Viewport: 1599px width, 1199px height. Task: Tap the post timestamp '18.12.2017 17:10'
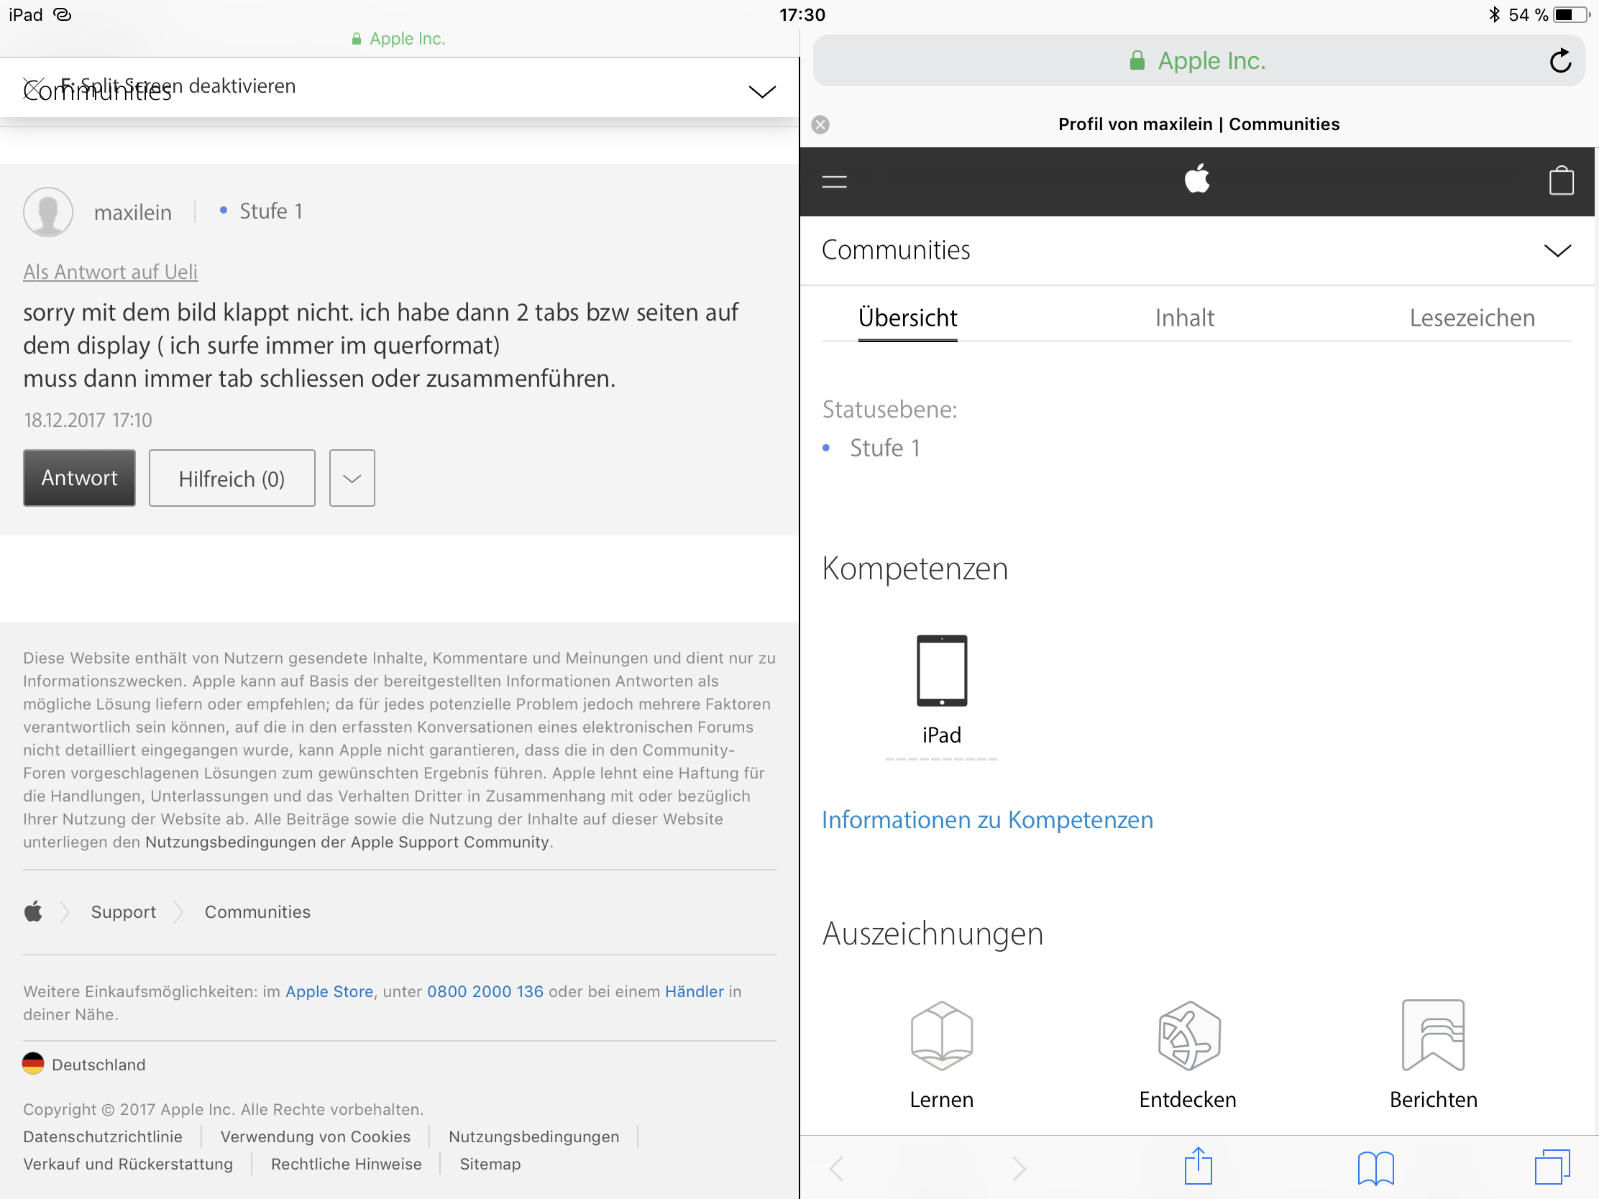point(88,420)
